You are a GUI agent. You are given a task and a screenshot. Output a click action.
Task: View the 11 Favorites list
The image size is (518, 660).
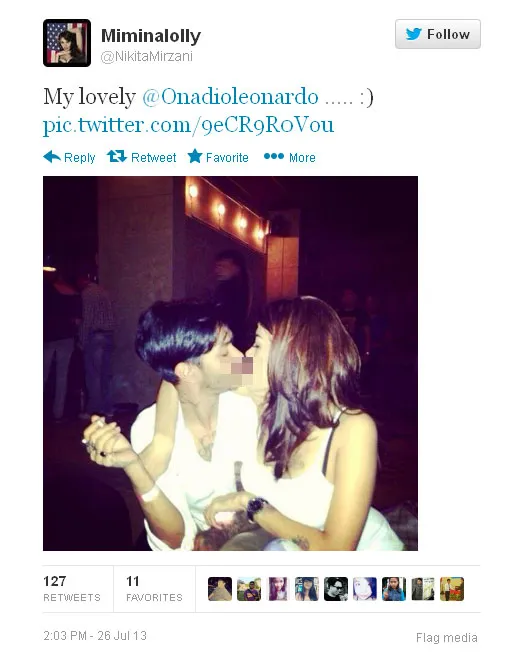pos(154,588)
